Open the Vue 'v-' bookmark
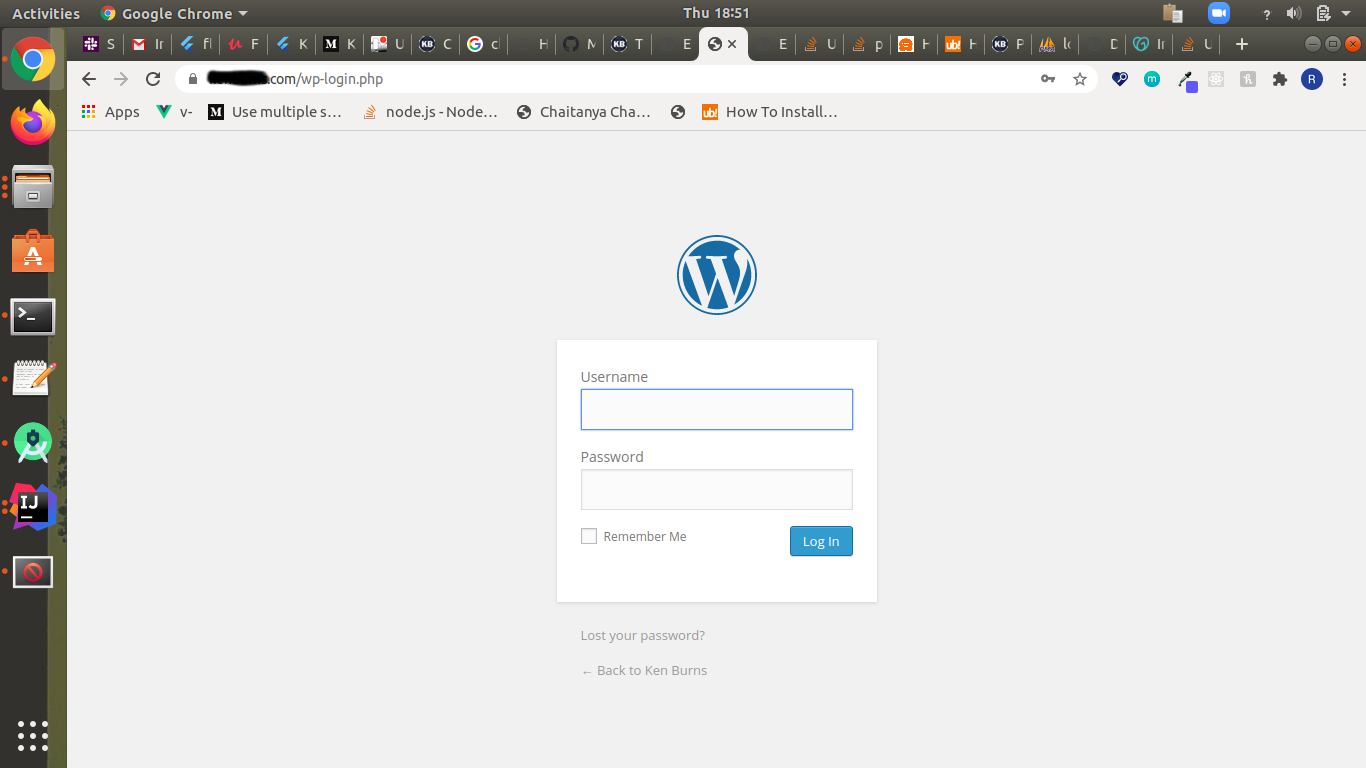Image resolution: width=1366 pixels, height=768 pixels. pos(175,112)
